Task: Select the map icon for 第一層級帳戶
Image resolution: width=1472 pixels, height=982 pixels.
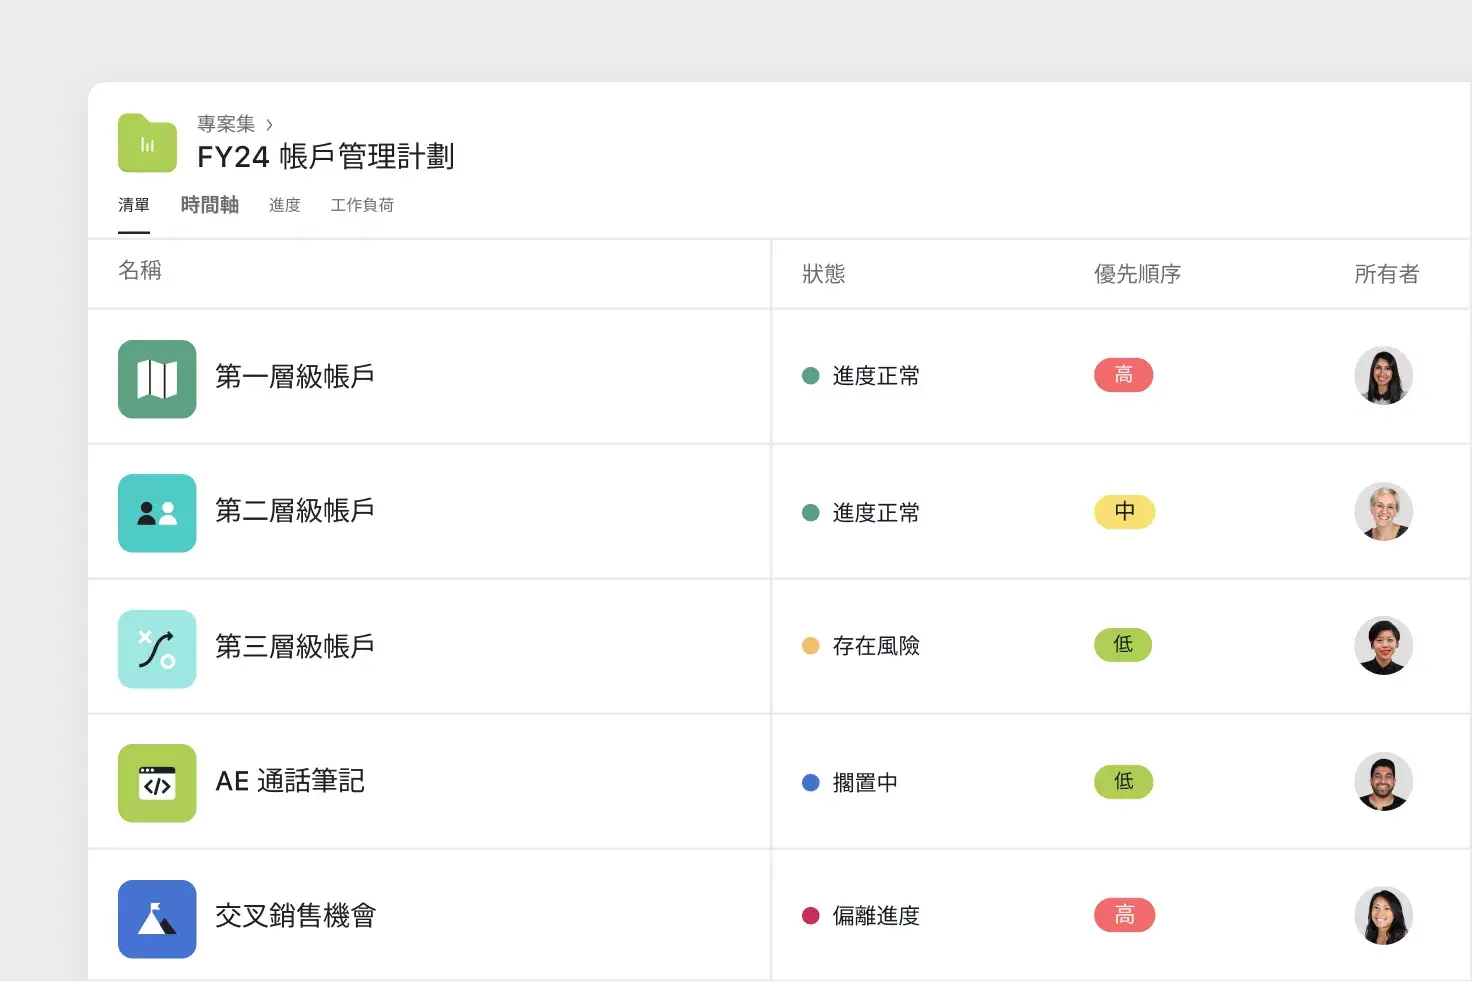Action: (x=157, y=379)
